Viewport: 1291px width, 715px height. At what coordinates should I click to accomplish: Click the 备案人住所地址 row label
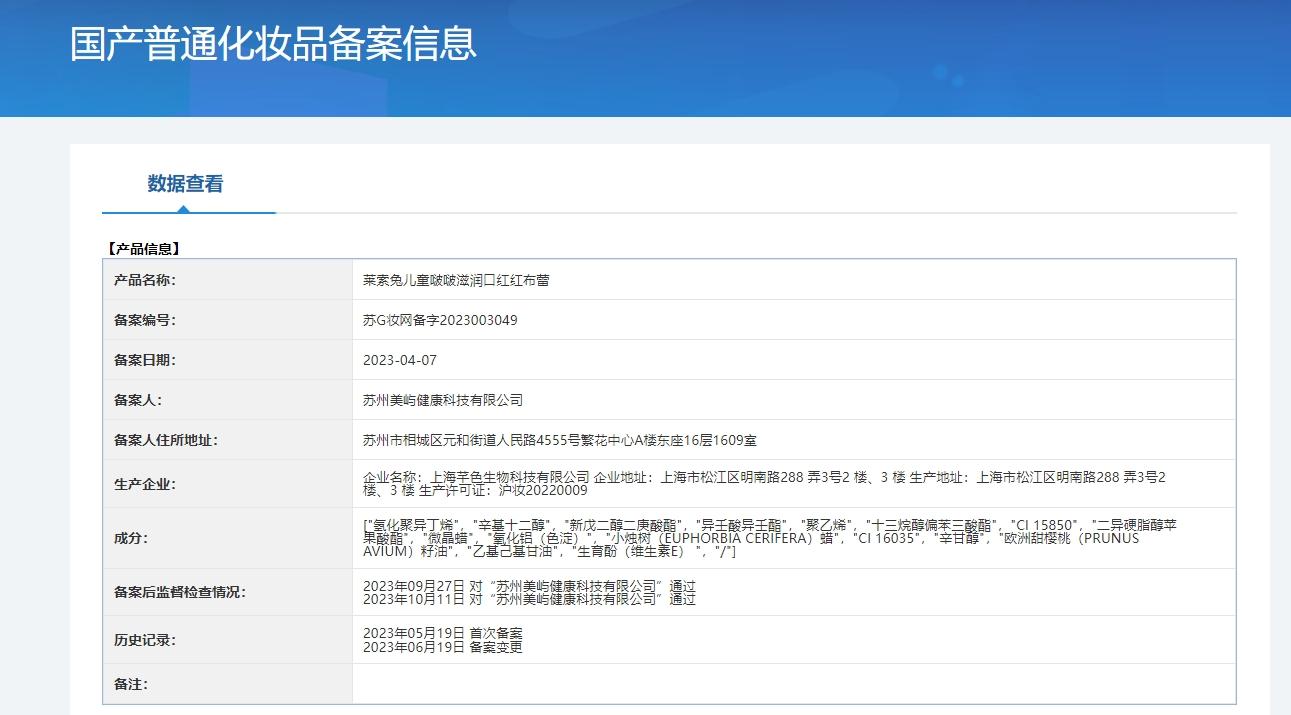tap(166, 440)
